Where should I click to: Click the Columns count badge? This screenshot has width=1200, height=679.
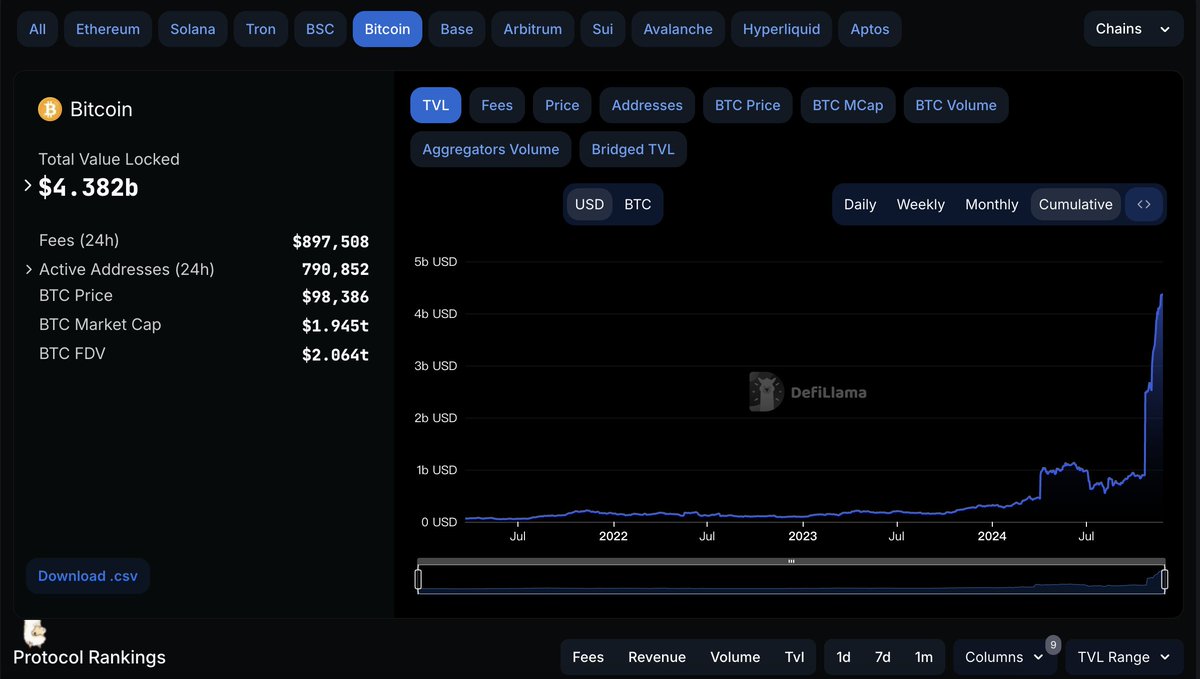point(1053,645)
